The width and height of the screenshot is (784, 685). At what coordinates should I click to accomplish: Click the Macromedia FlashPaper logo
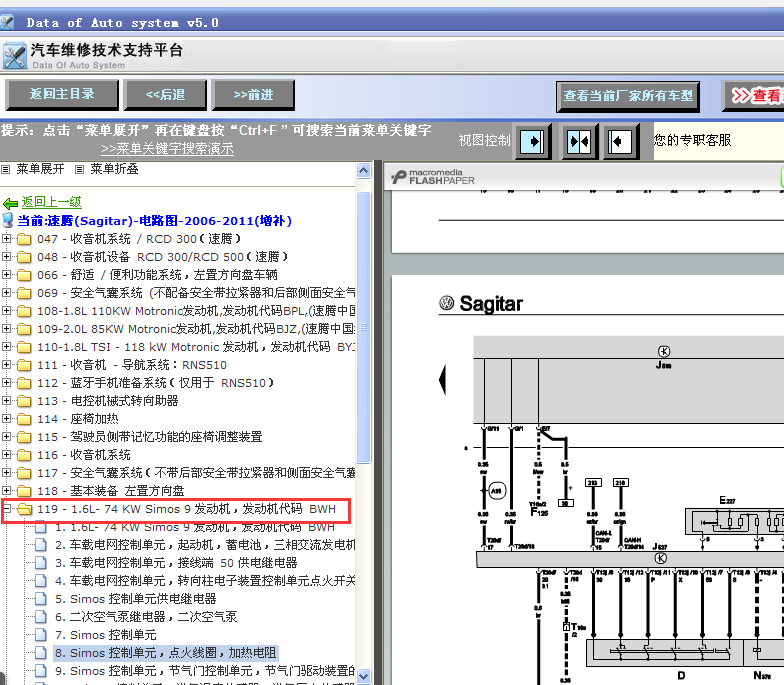pos(433,178)
